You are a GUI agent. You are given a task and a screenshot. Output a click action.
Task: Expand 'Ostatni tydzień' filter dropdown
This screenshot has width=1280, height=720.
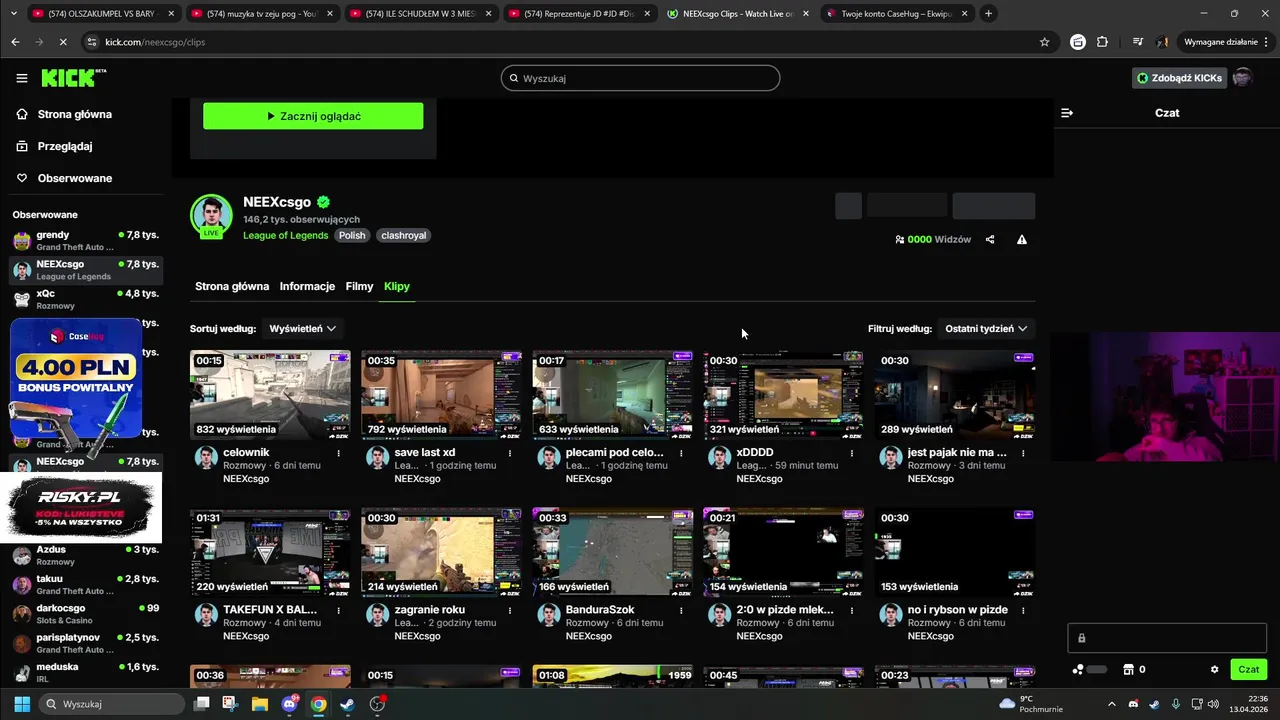click(986, 328)
